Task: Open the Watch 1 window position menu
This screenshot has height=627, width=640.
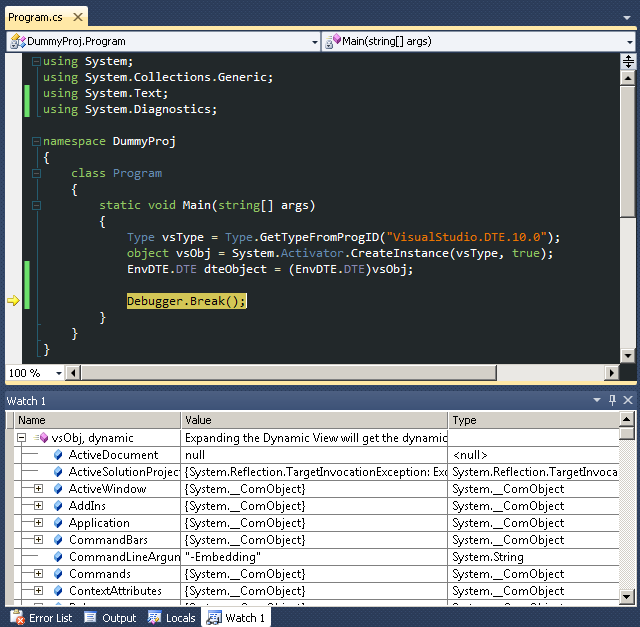Action: click(x=597, y=400)
